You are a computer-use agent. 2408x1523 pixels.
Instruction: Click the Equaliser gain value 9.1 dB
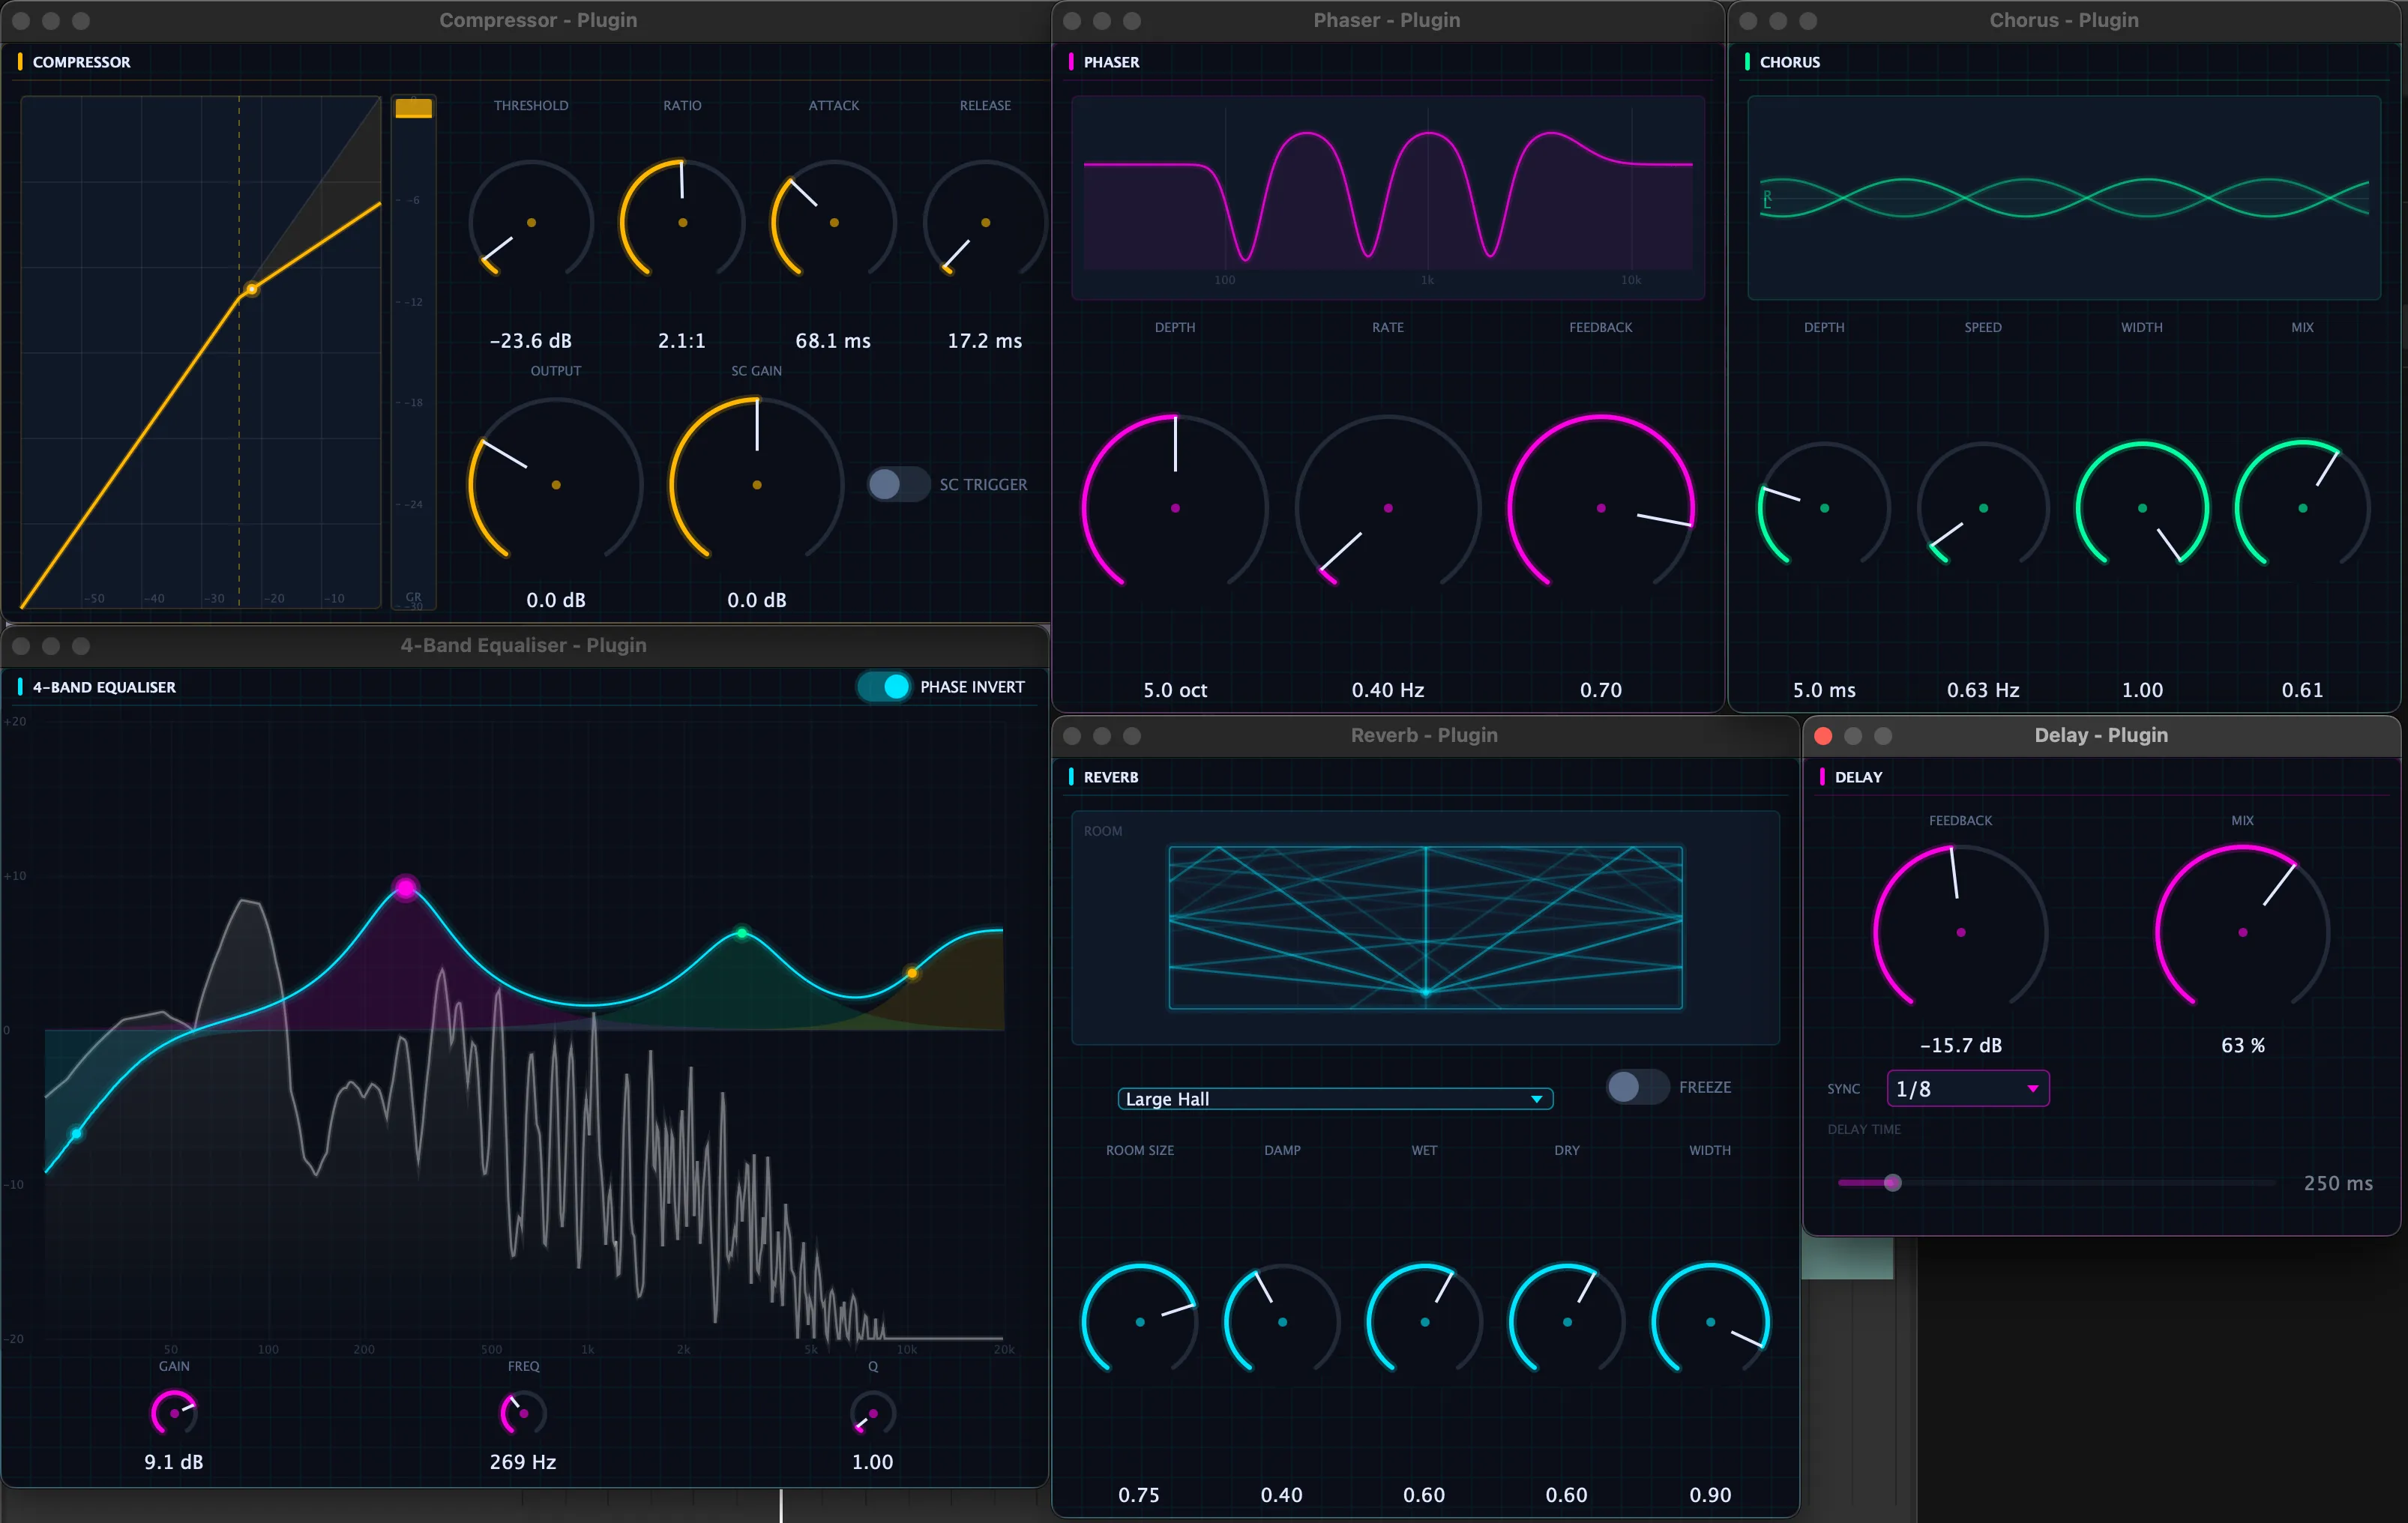pos(174,1462)
